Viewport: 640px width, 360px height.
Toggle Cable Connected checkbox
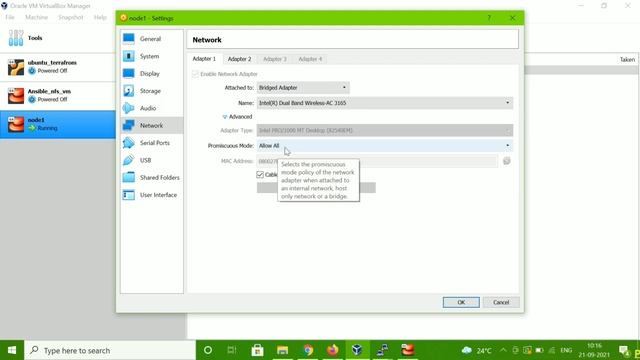(x=260, y=175)
